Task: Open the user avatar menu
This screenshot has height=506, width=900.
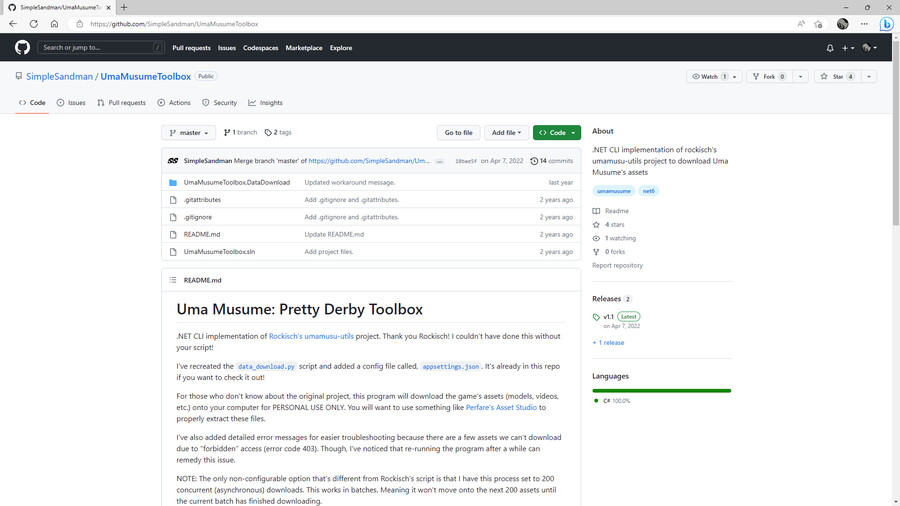Action: click(x=870, y=48)
